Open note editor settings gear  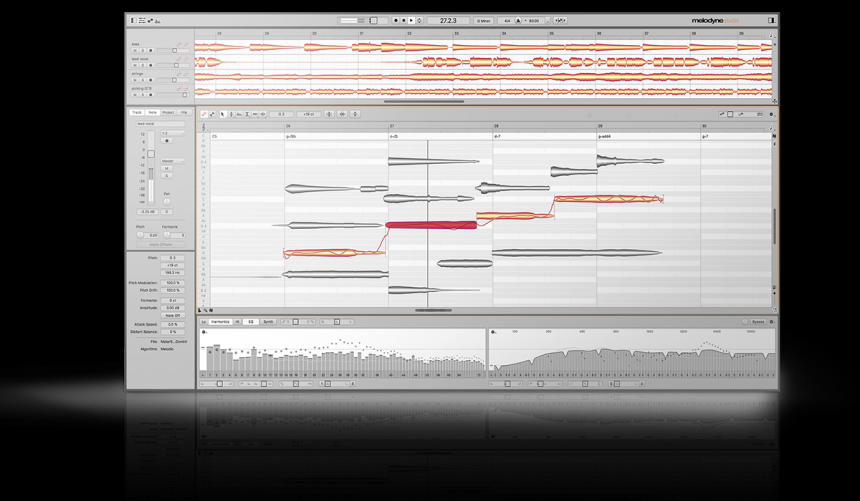pyautogui.click(x=771, y=114)
